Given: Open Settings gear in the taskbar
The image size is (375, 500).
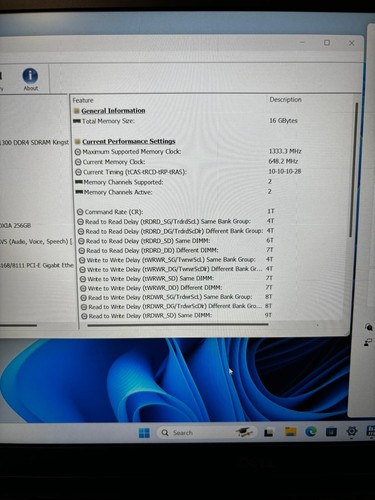Looking at the screenshot, I should pyautogui.click(x=352, y=431).
